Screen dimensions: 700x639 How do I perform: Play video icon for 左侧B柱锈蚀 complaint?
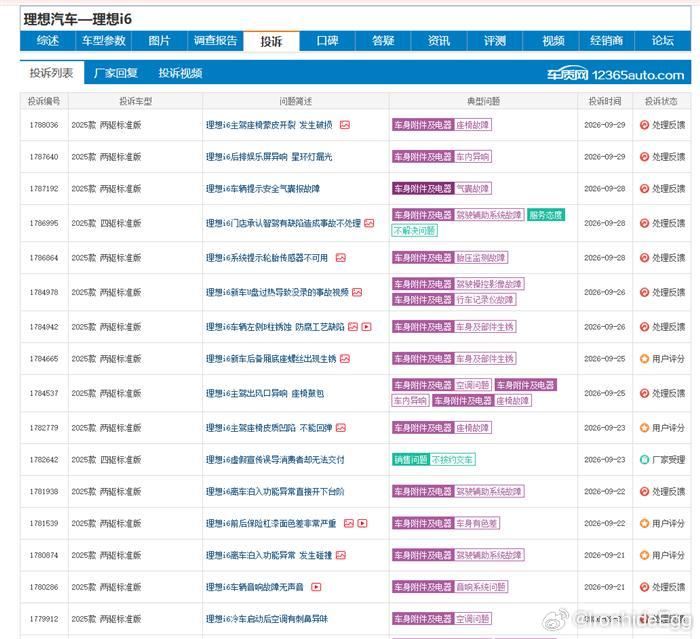[367, 327]
